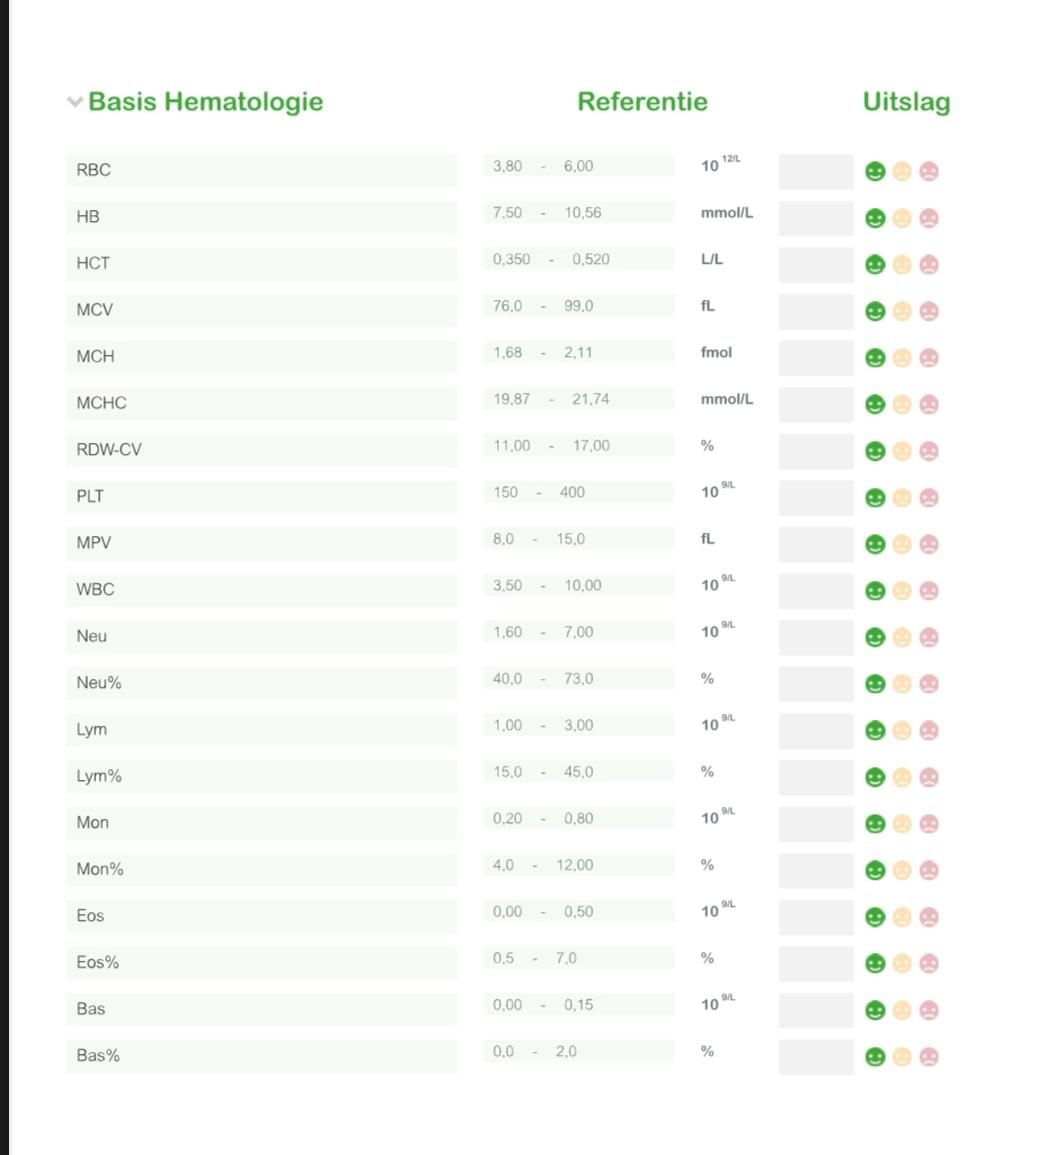Pick the yellow neutral face for WBC
Viewport: 1040px width, 1155px height.
pyautogui.click(x=902, y=591)
